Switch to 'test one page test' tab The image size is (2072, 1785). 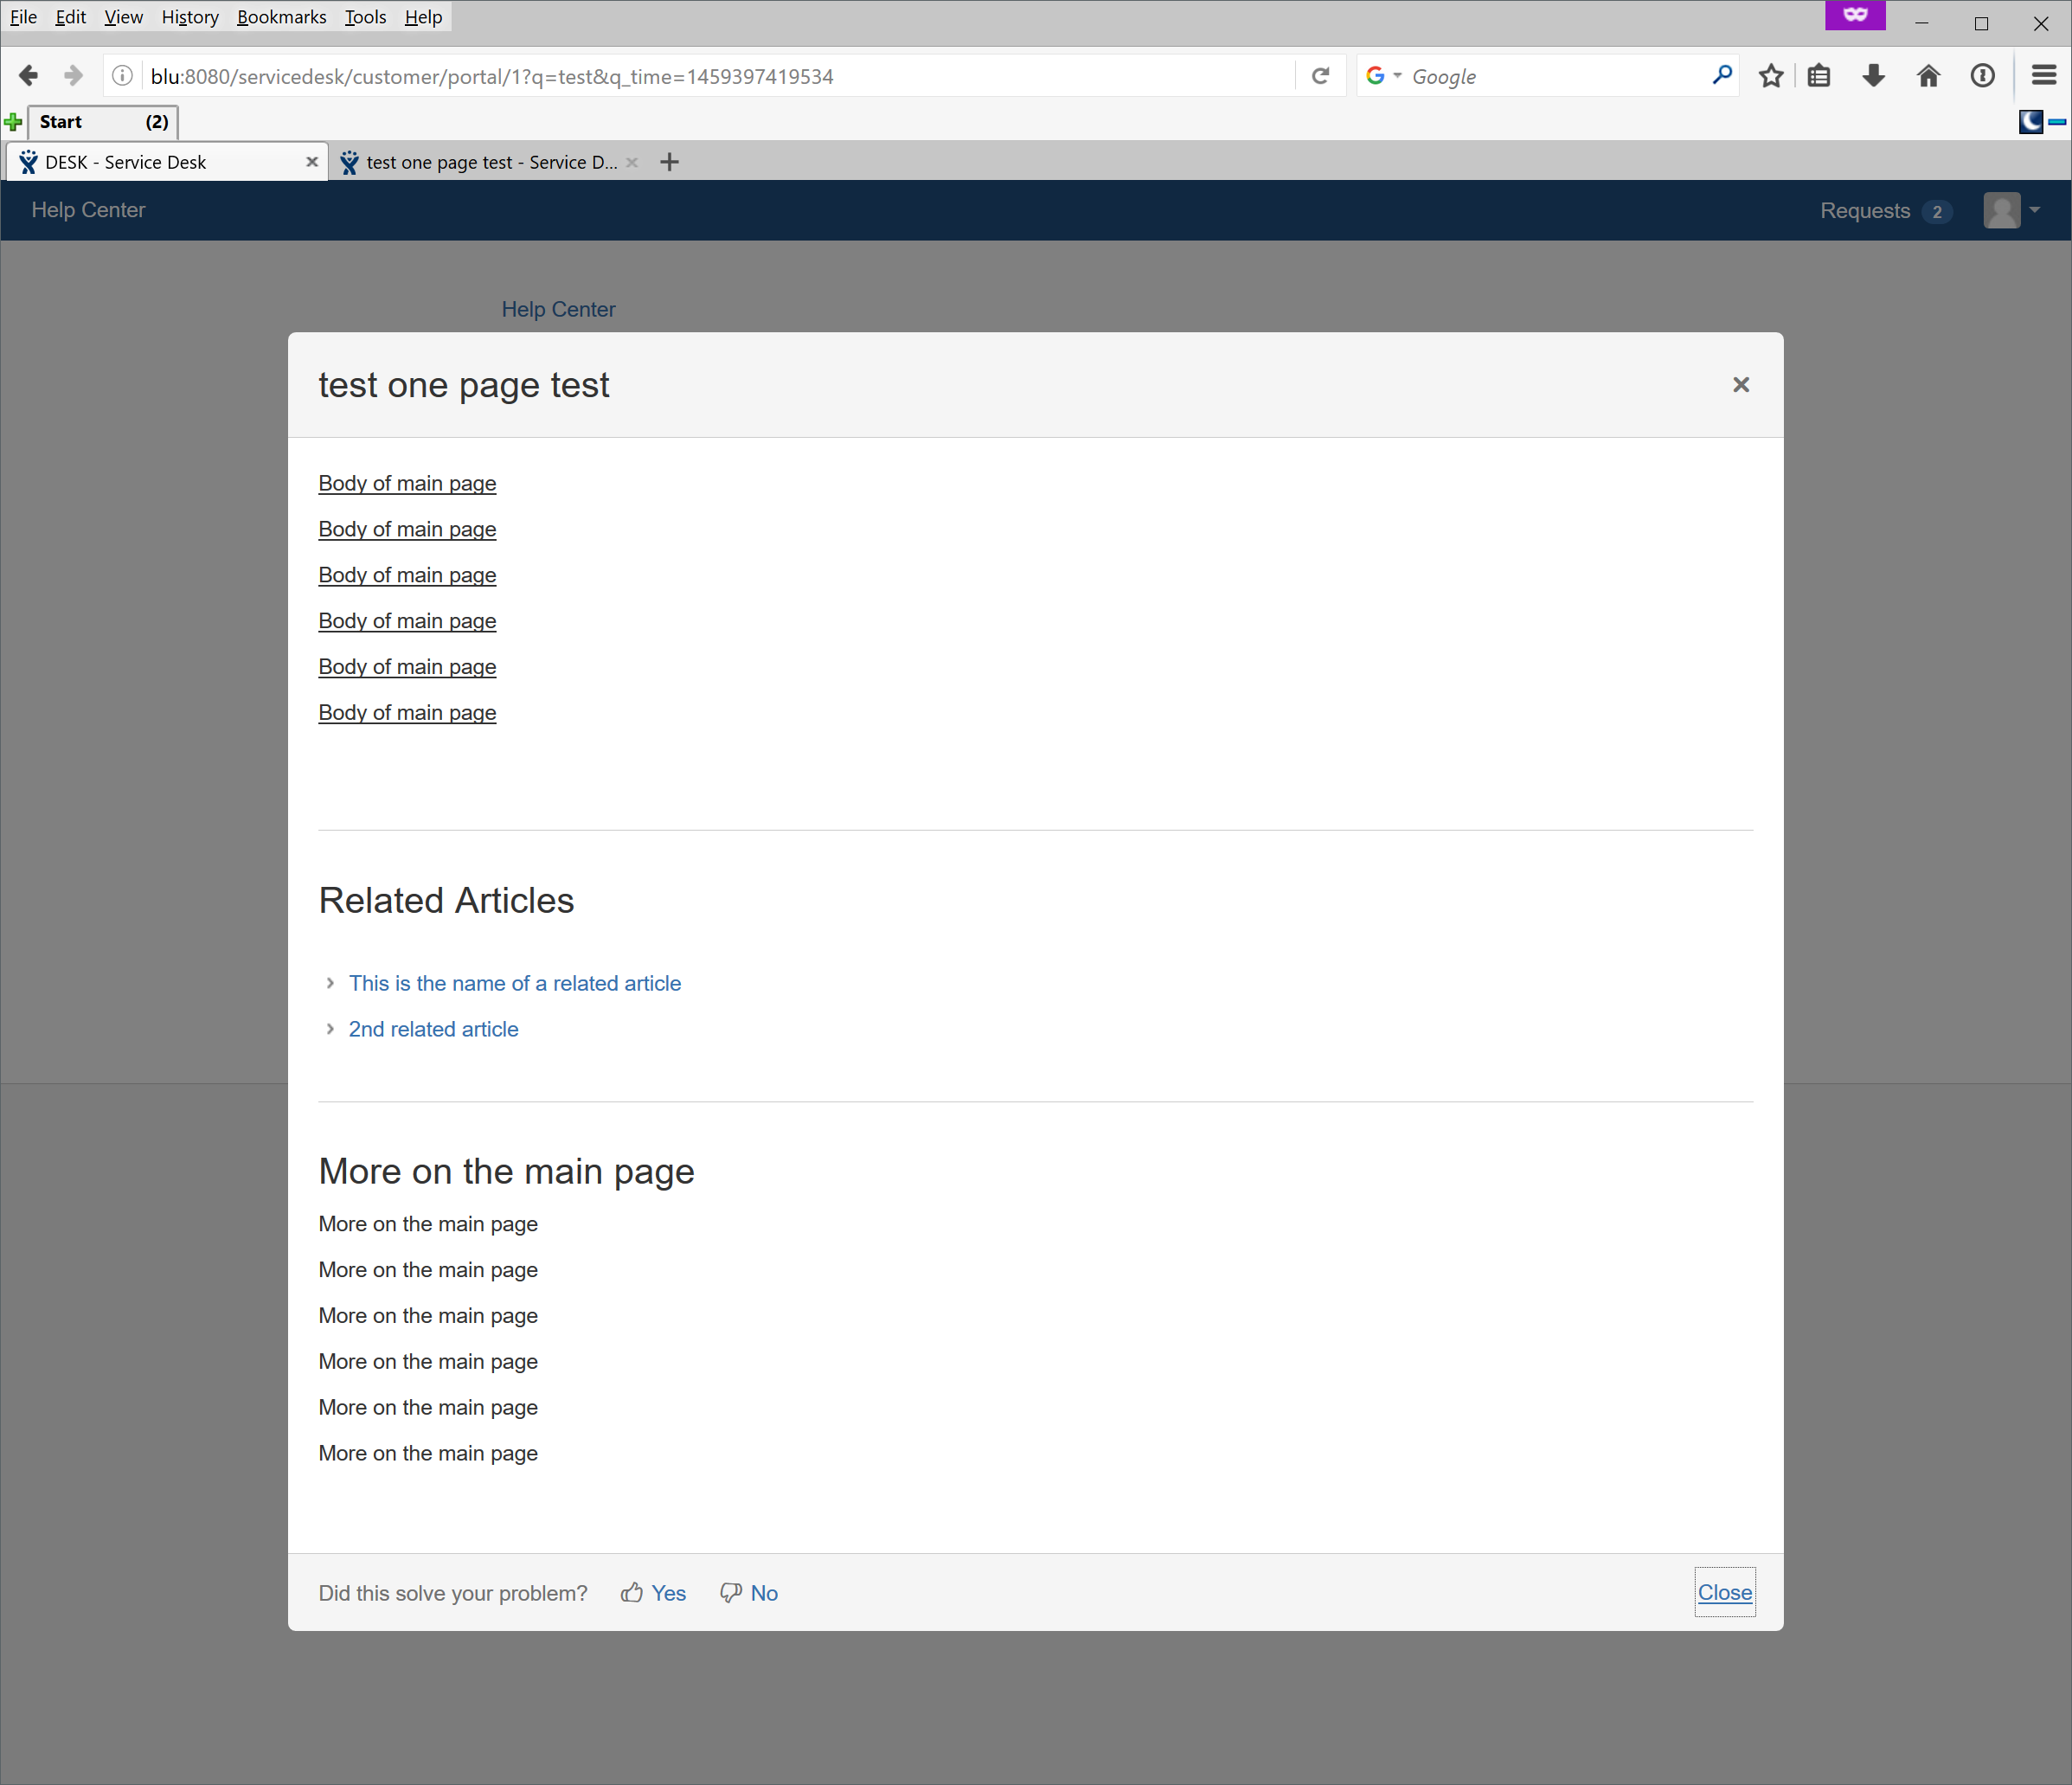click(x=490, y=162)
